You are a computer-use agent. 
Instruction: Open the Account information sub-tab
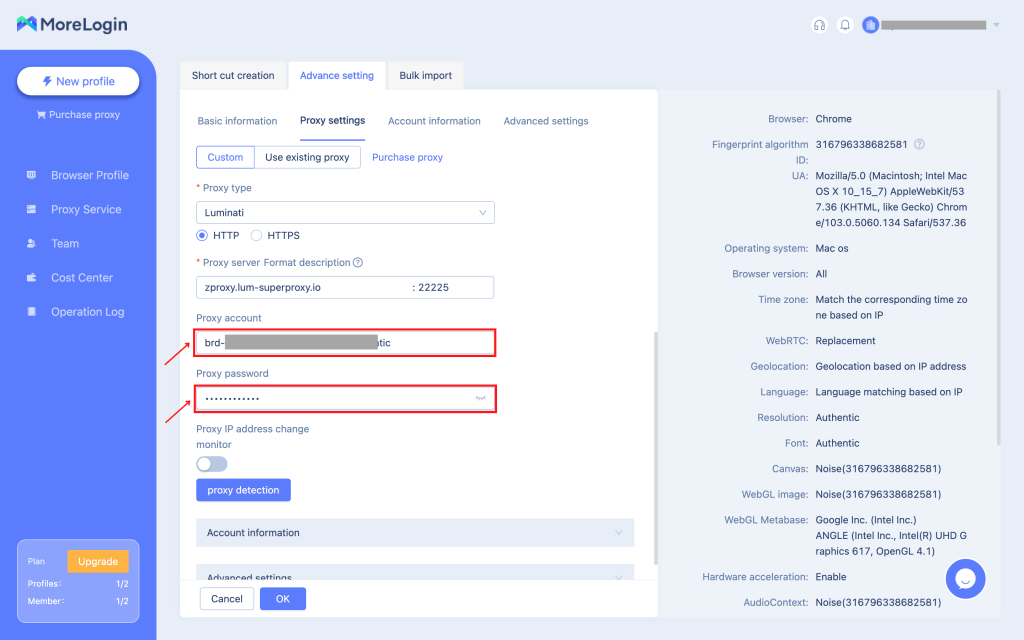(434, 121)
